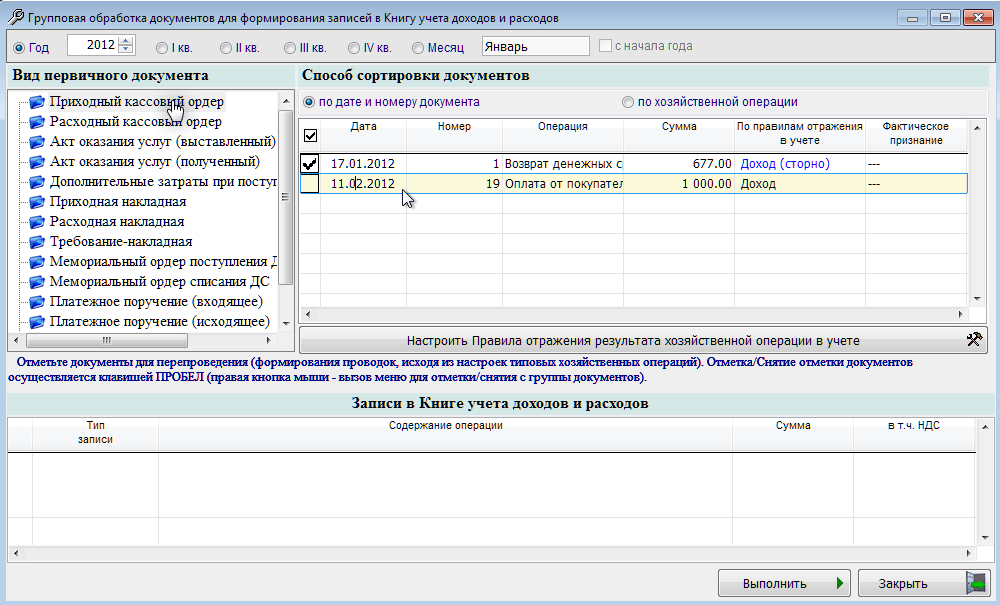1000x605 pixels.
Task: Click up arrow of document tree scrollbar
Action: pos(286,102)
